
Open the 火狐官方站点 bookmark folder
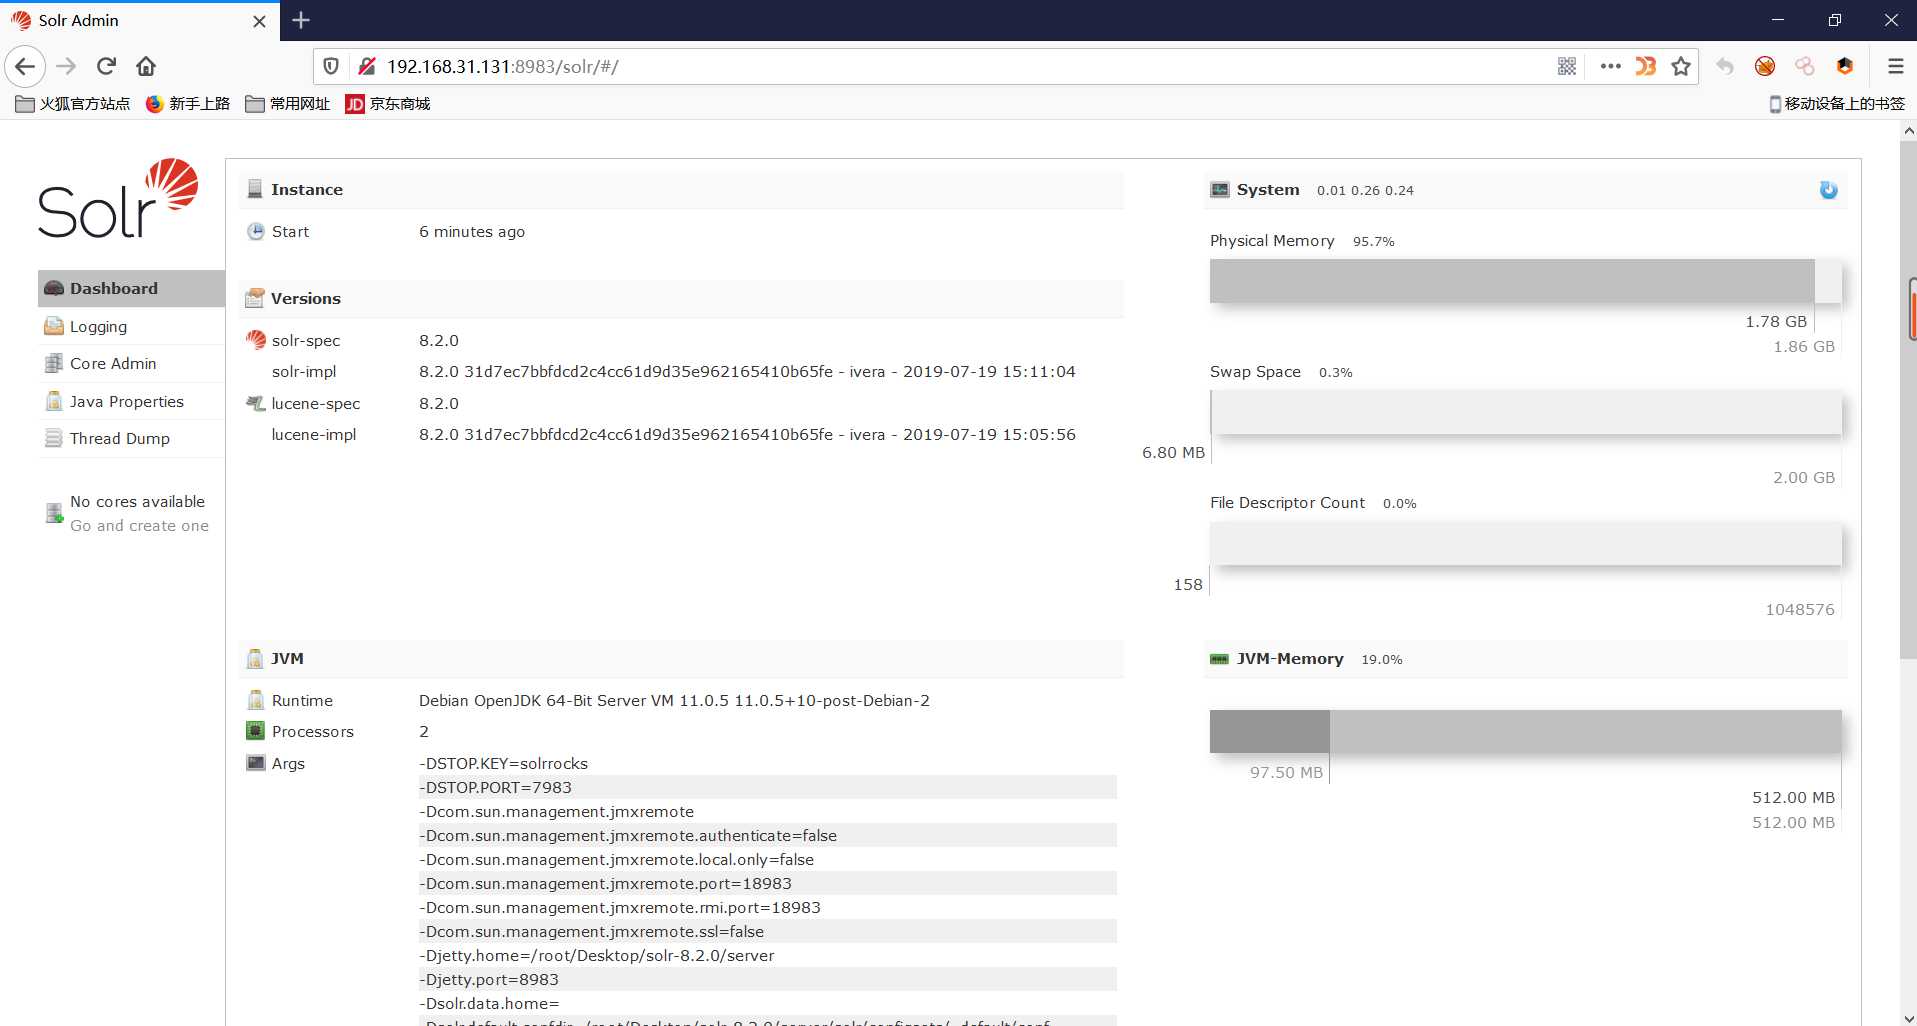tap(73, 103)
